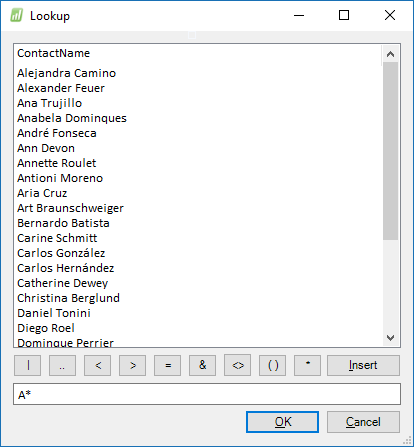
Task: Click the ContactName column header
Action: pos(54,53)
